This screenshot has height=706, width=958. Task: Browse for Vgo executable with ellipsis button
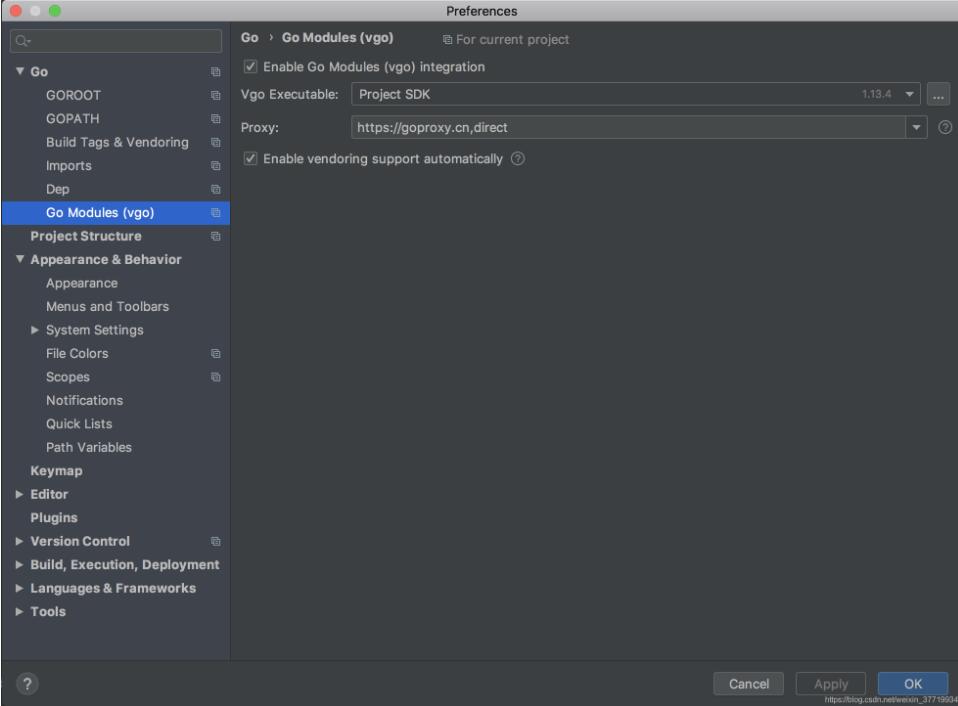click(938, 94)
